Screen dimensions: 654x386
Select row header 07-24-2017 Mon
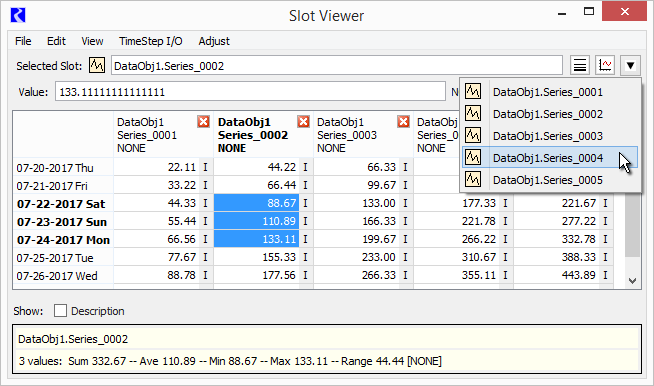[63, 240]
